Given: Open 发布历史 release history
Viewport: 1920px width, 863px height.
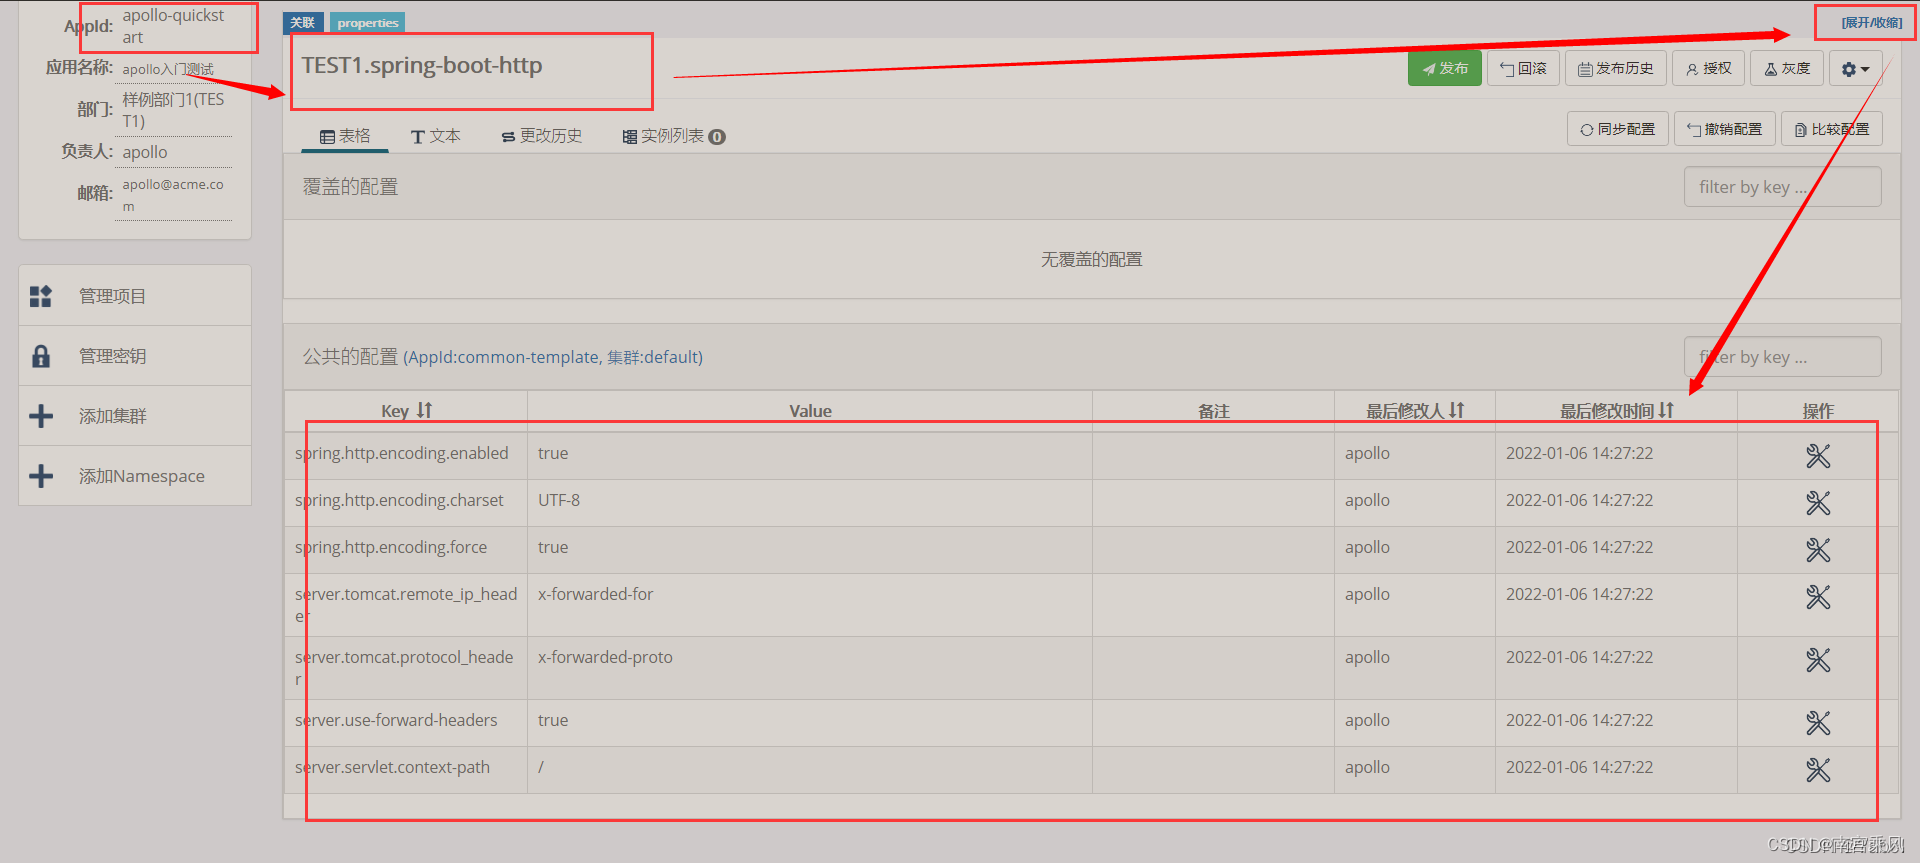Looking at the screenshot, I should click(1615, 68).
